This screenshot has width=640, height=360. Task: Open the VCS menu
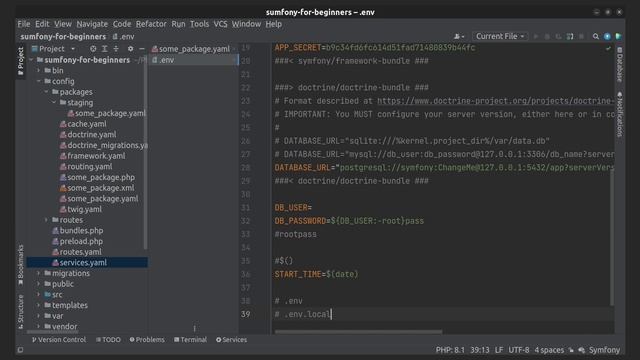coord(220,24)
